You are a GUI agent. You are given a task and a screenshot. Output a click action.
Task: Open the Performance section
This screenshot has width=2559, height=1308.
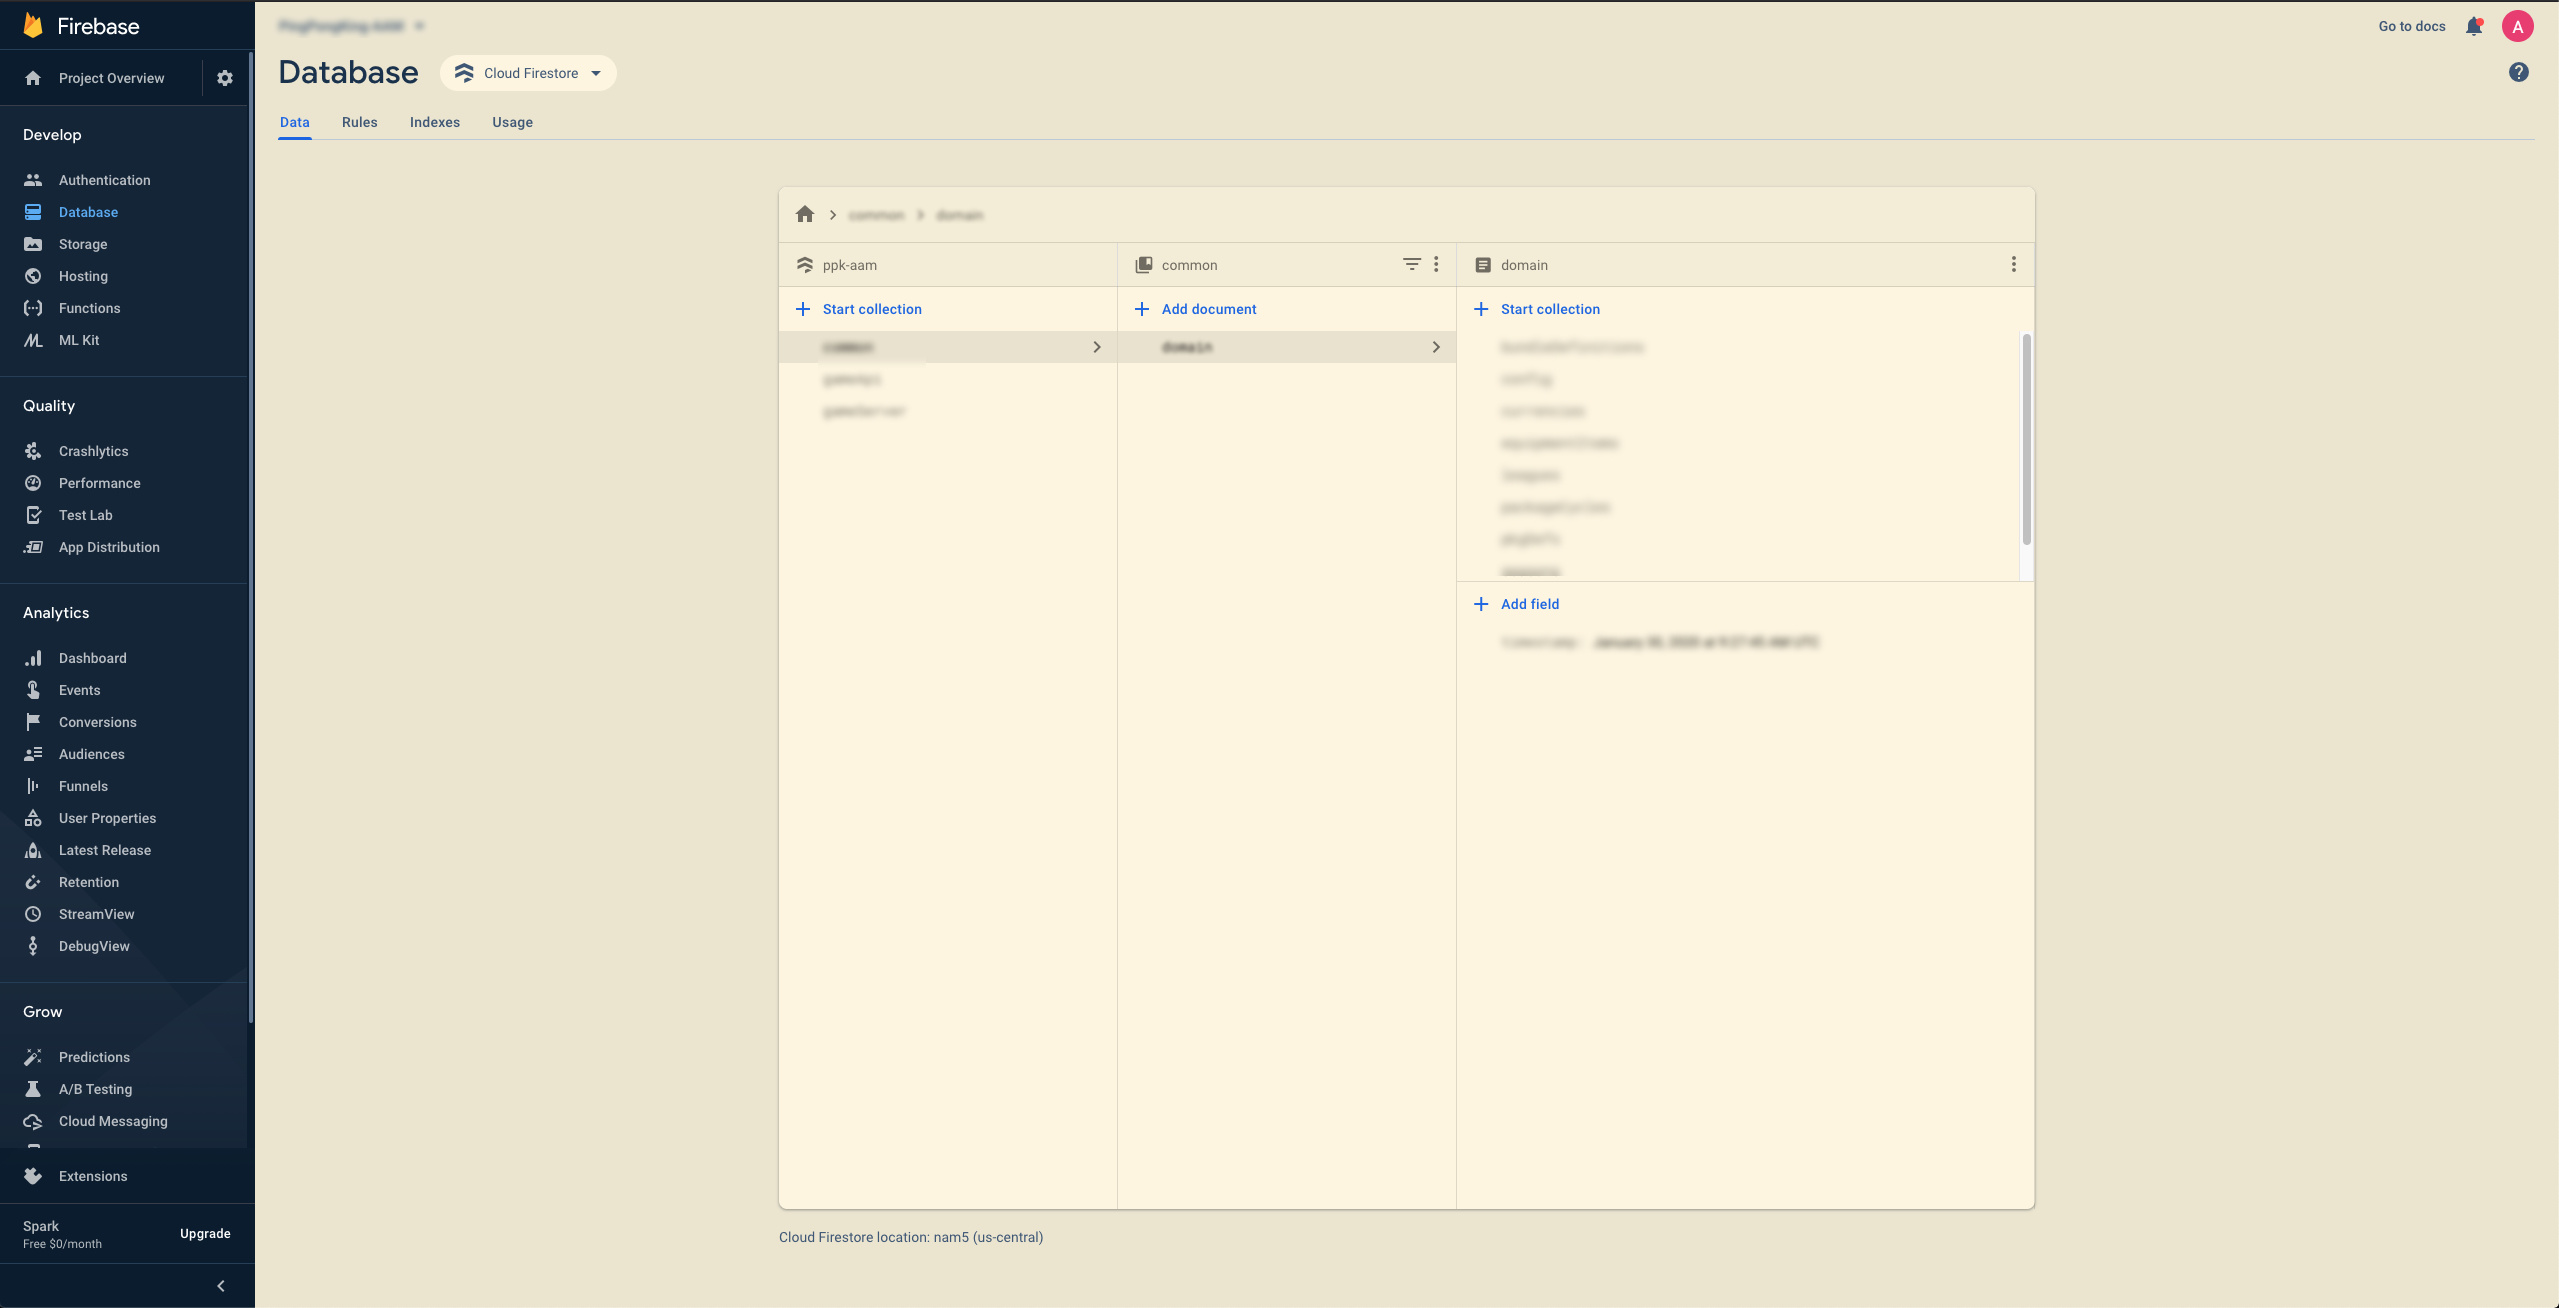click(99, 483)
